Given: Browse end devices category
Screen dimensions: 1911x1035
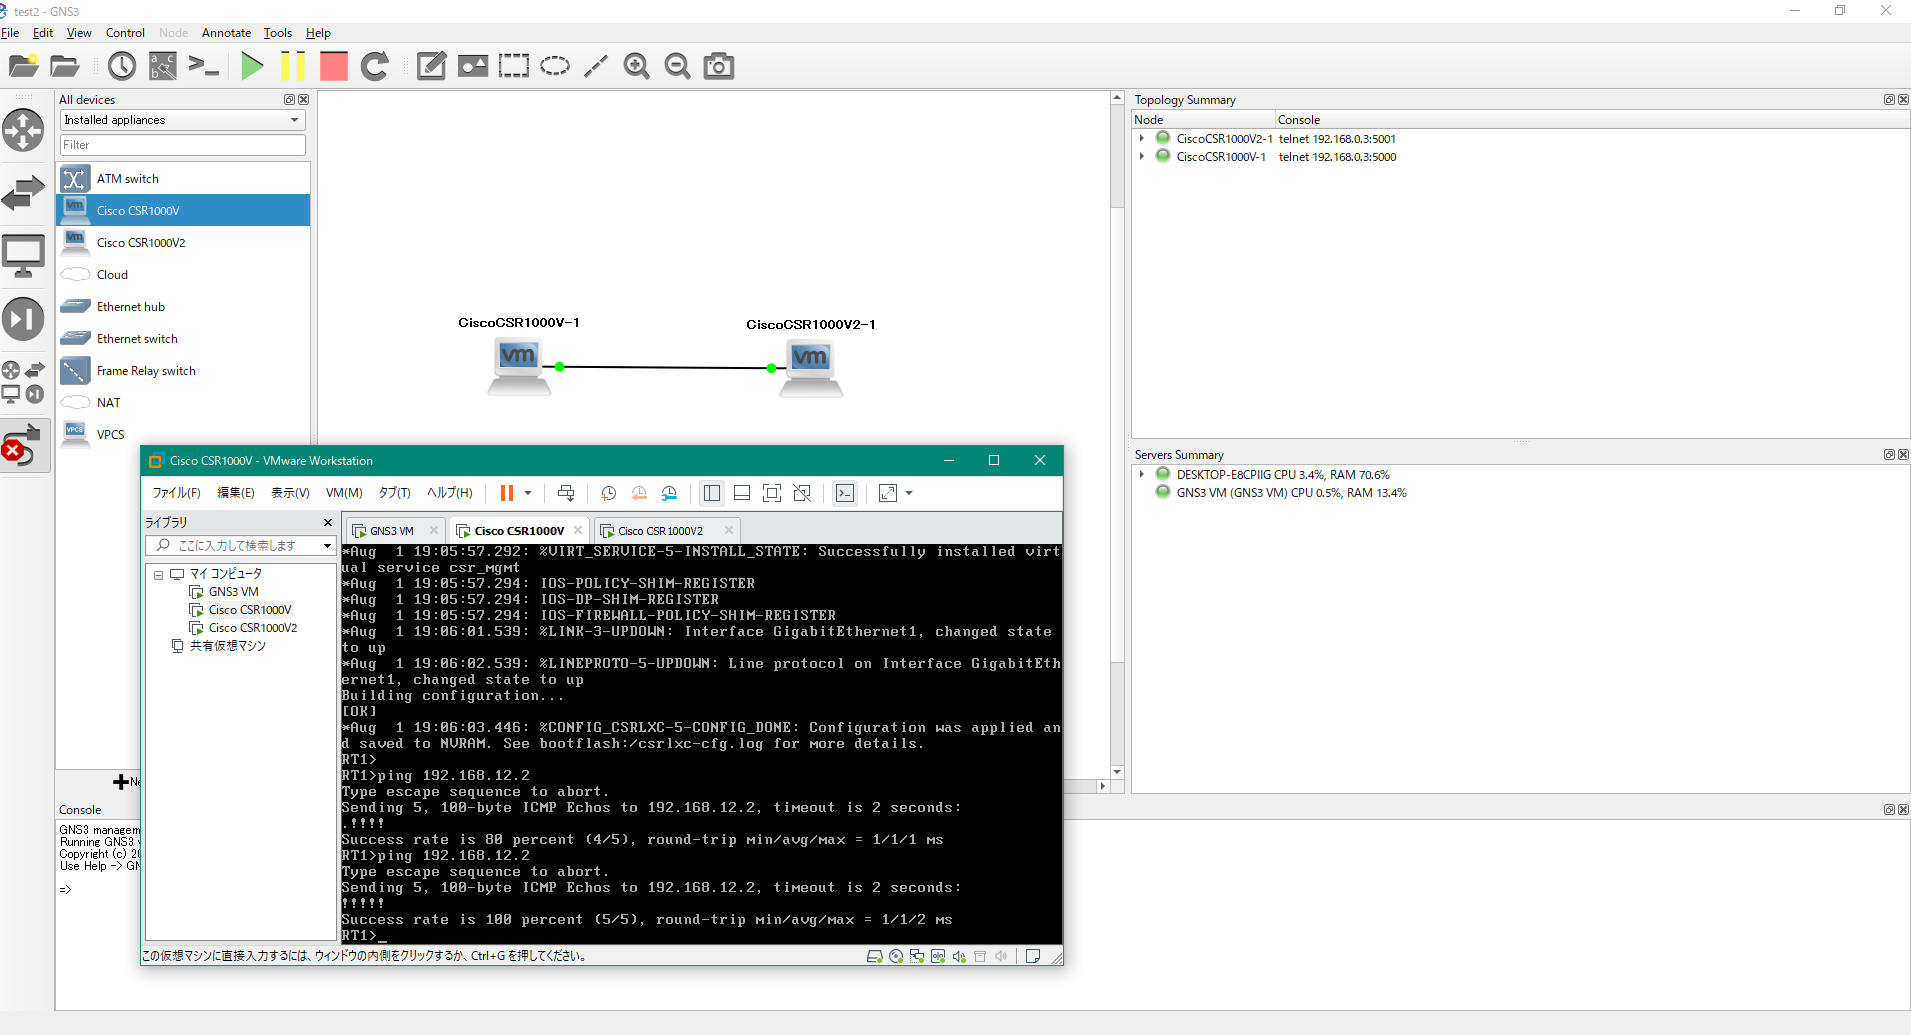Looking at the screenshot, I should click(x=23, y=256).
